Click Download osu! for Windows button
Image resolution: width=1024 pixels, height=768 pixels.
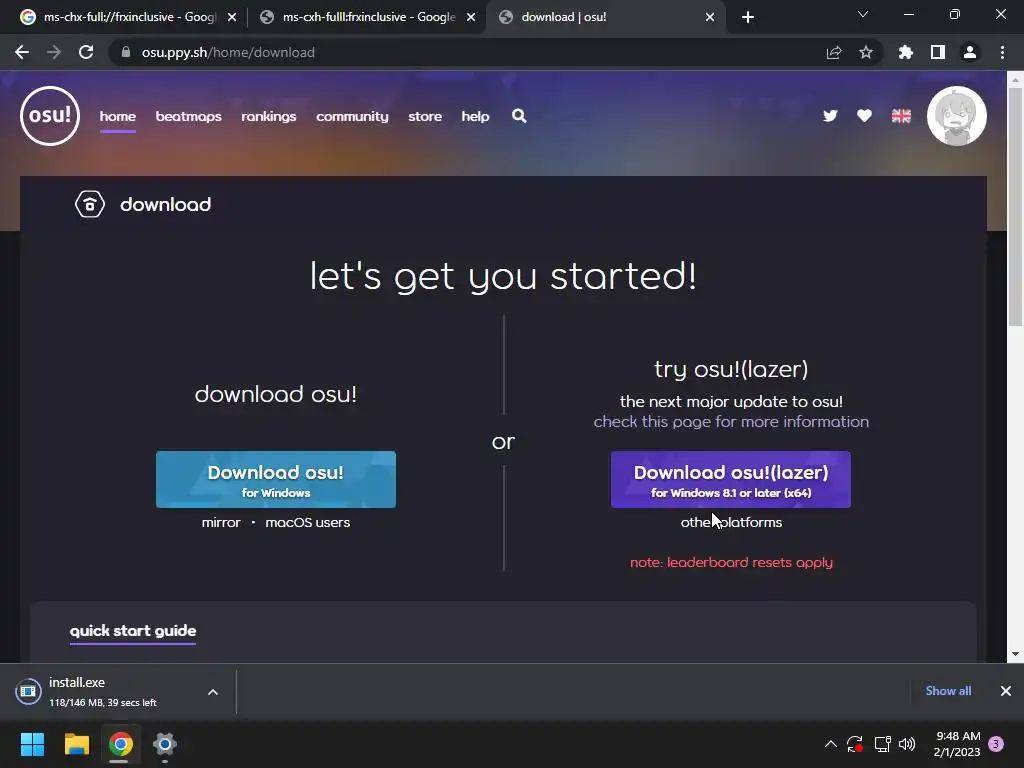(x=276, y=479)
